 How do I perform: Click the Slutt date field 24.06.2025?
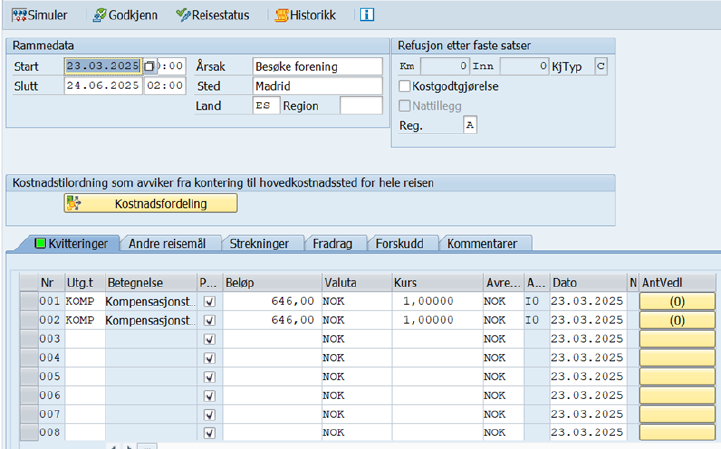point(103,86)
